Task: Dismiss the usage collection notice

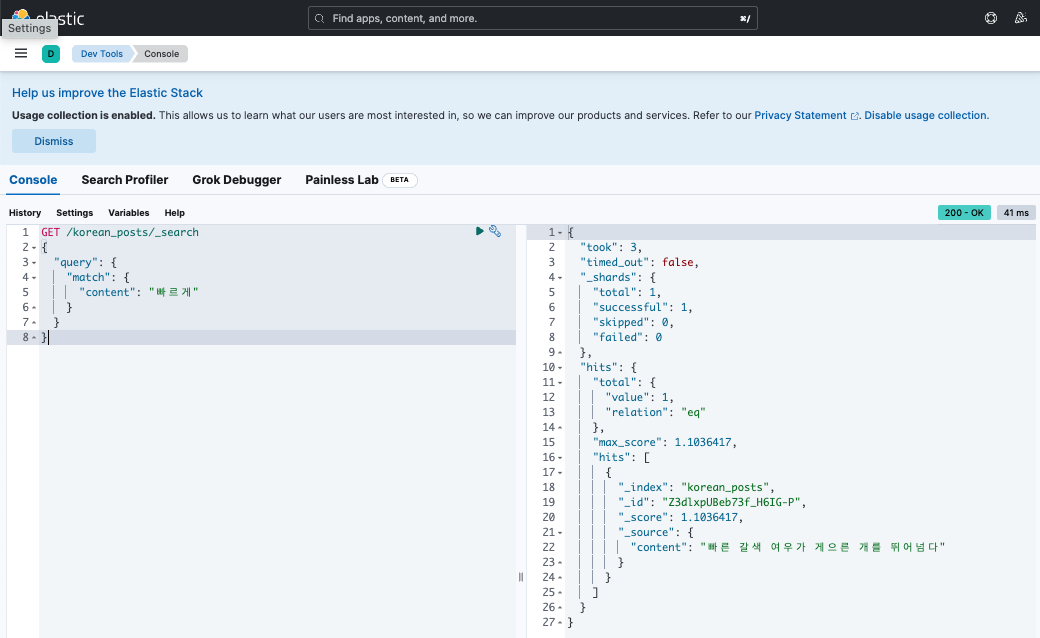Action: click(x=54, y=141)
